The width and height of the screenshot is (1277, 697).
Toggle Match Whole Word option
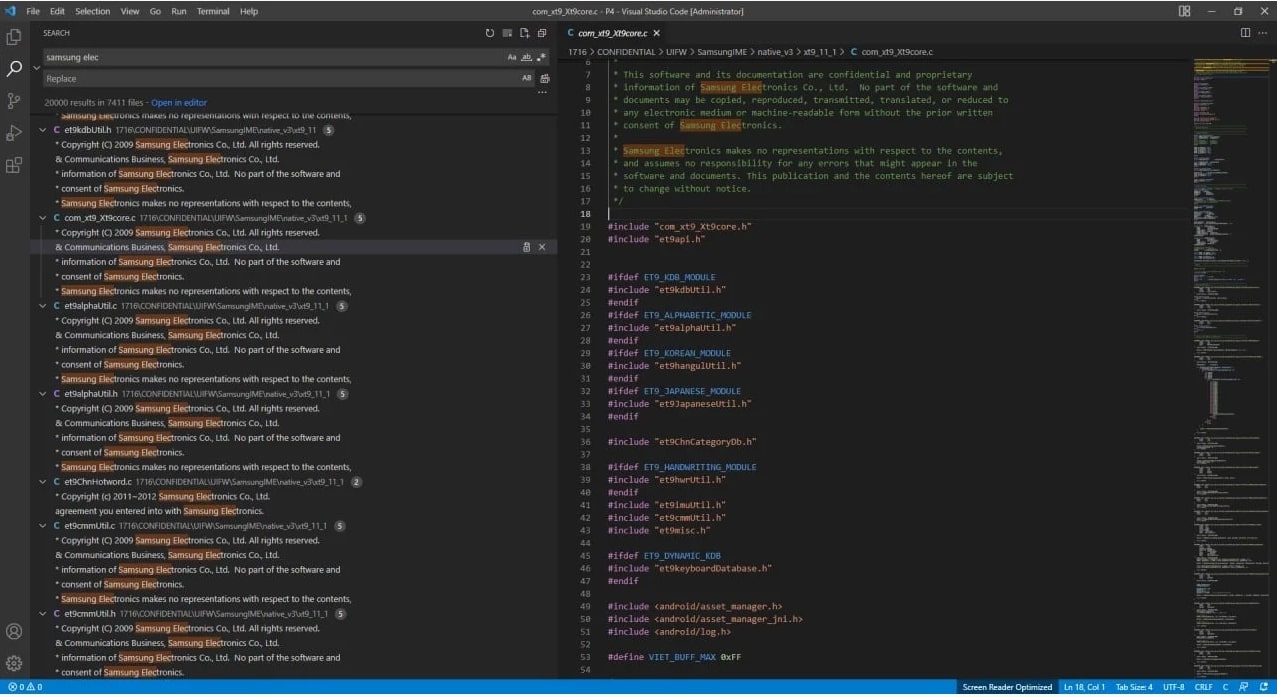pos(526,58)
